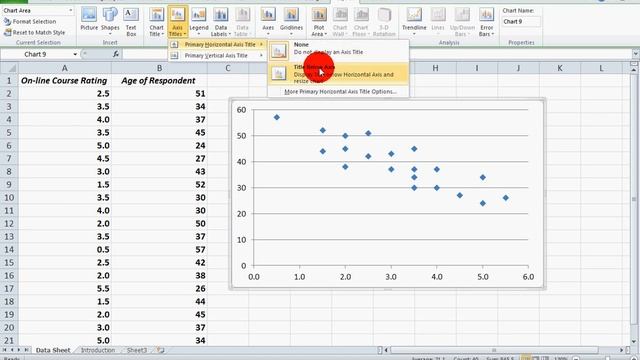Click the formula bar input field
Screen dimensions: 640x360
[376, 54]
